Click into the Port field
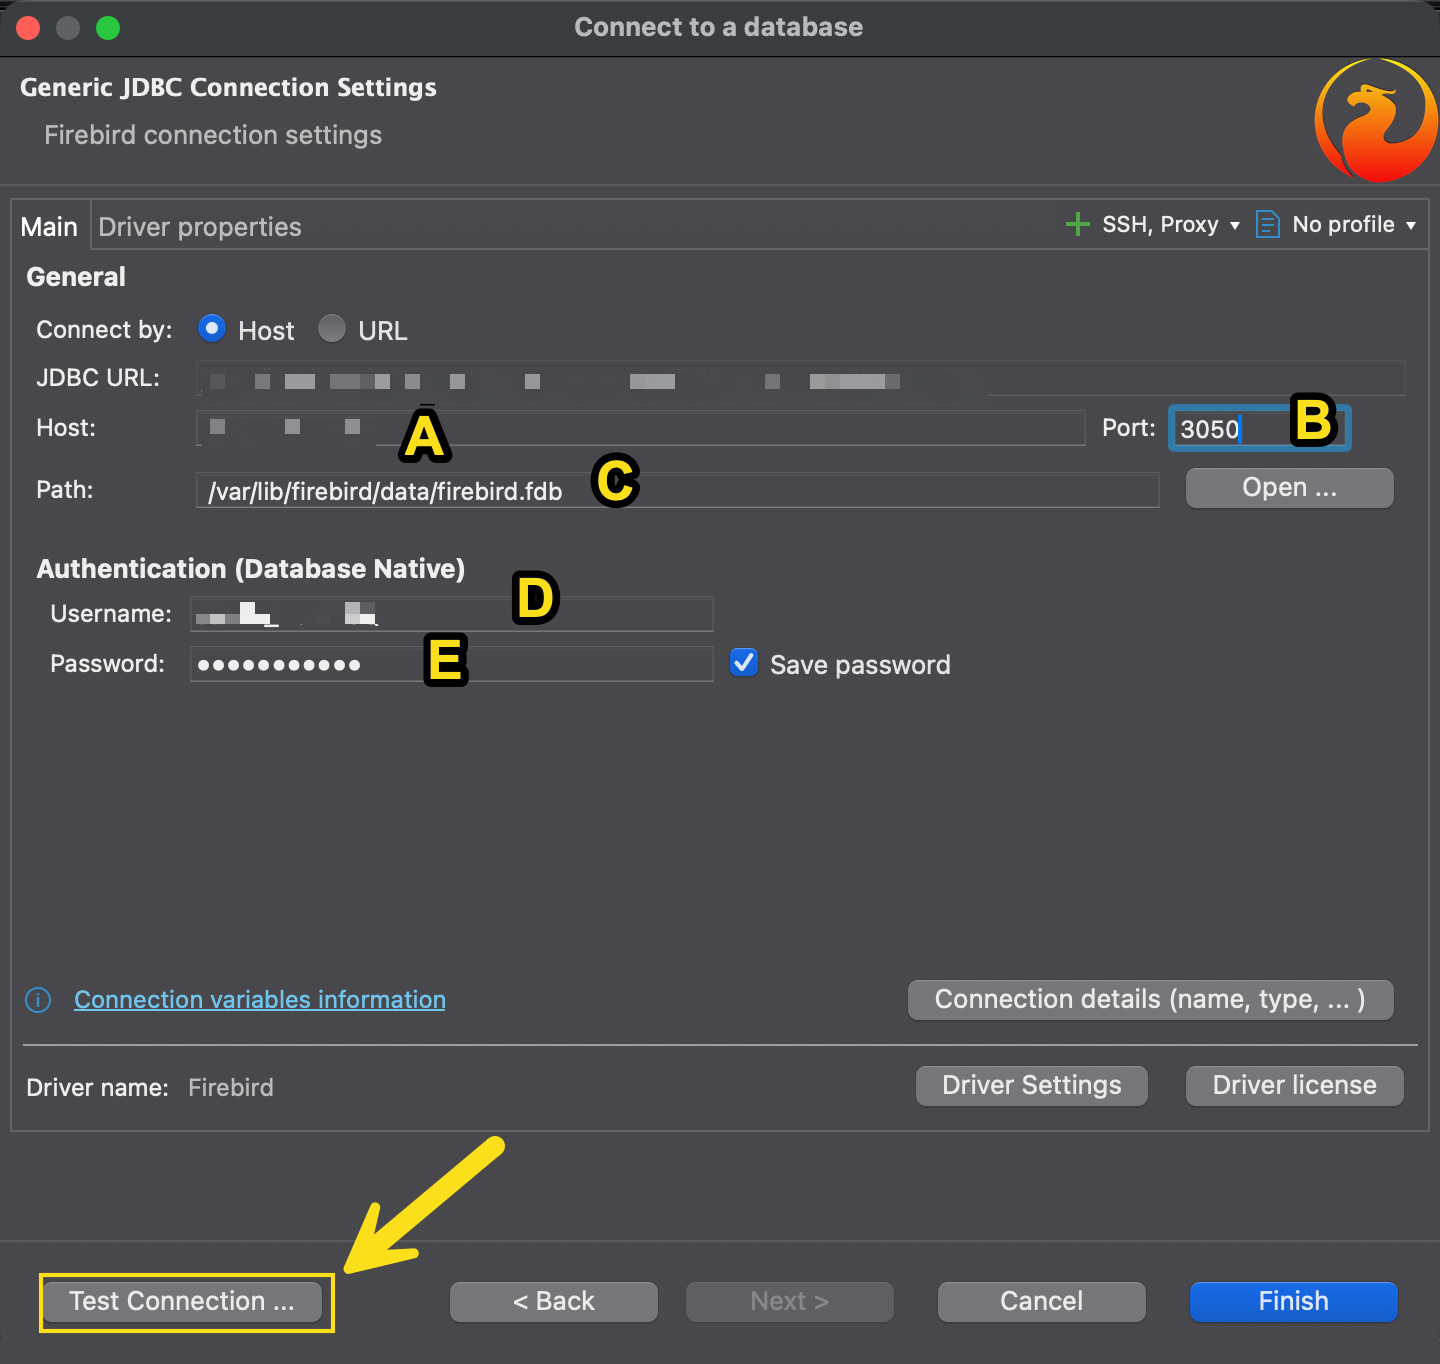The width and height of the screenshot is (1440, 1364). click(1230, 429)
